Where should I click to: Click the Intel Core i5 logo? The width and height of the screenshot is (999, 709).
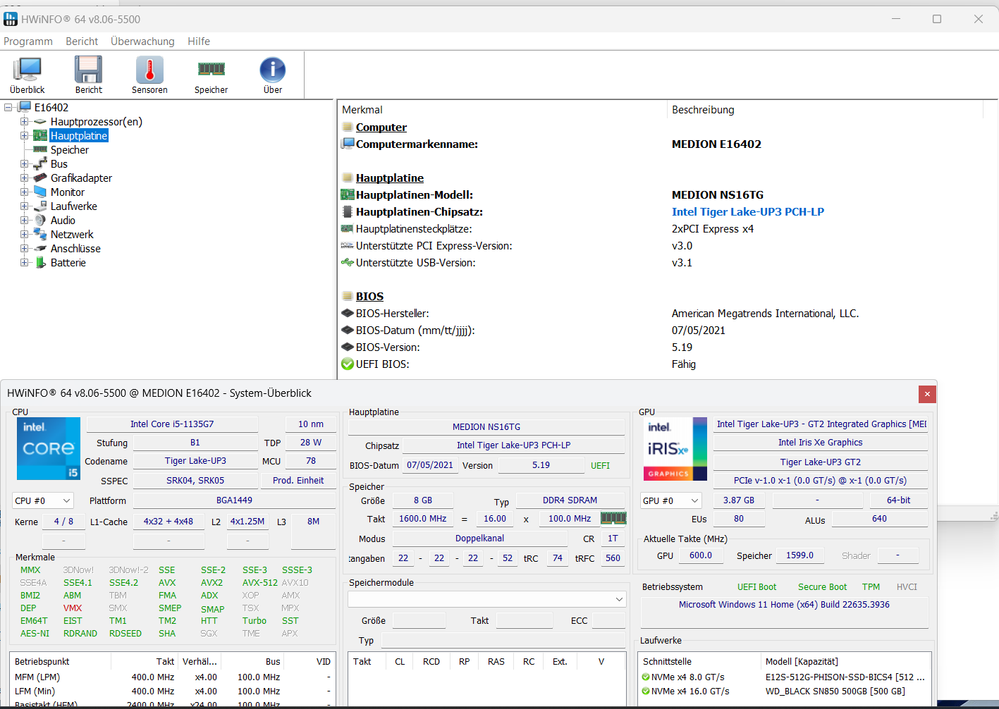coord(48,450)
